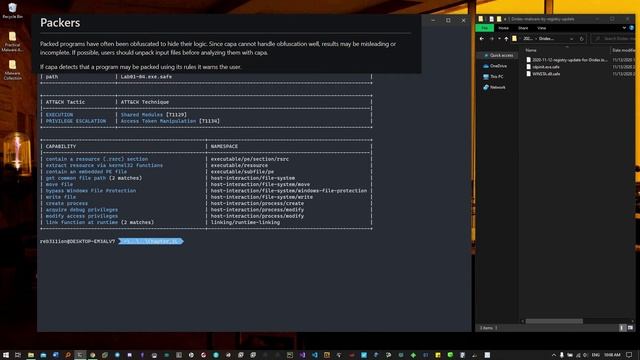The width and height of the screenshot is (640, 360).
Task: Open recent locations dropdown in File Explorer
Action: 500,39
